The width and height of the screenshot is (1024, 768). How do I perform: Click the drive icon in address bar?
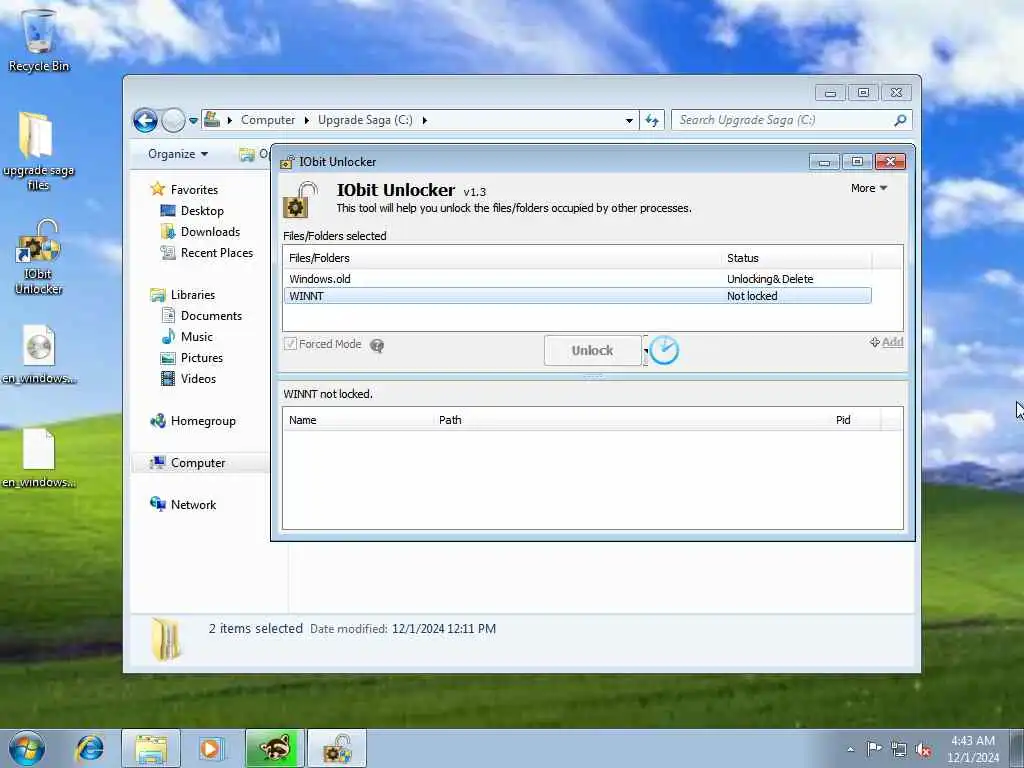[x=212, y=120]
